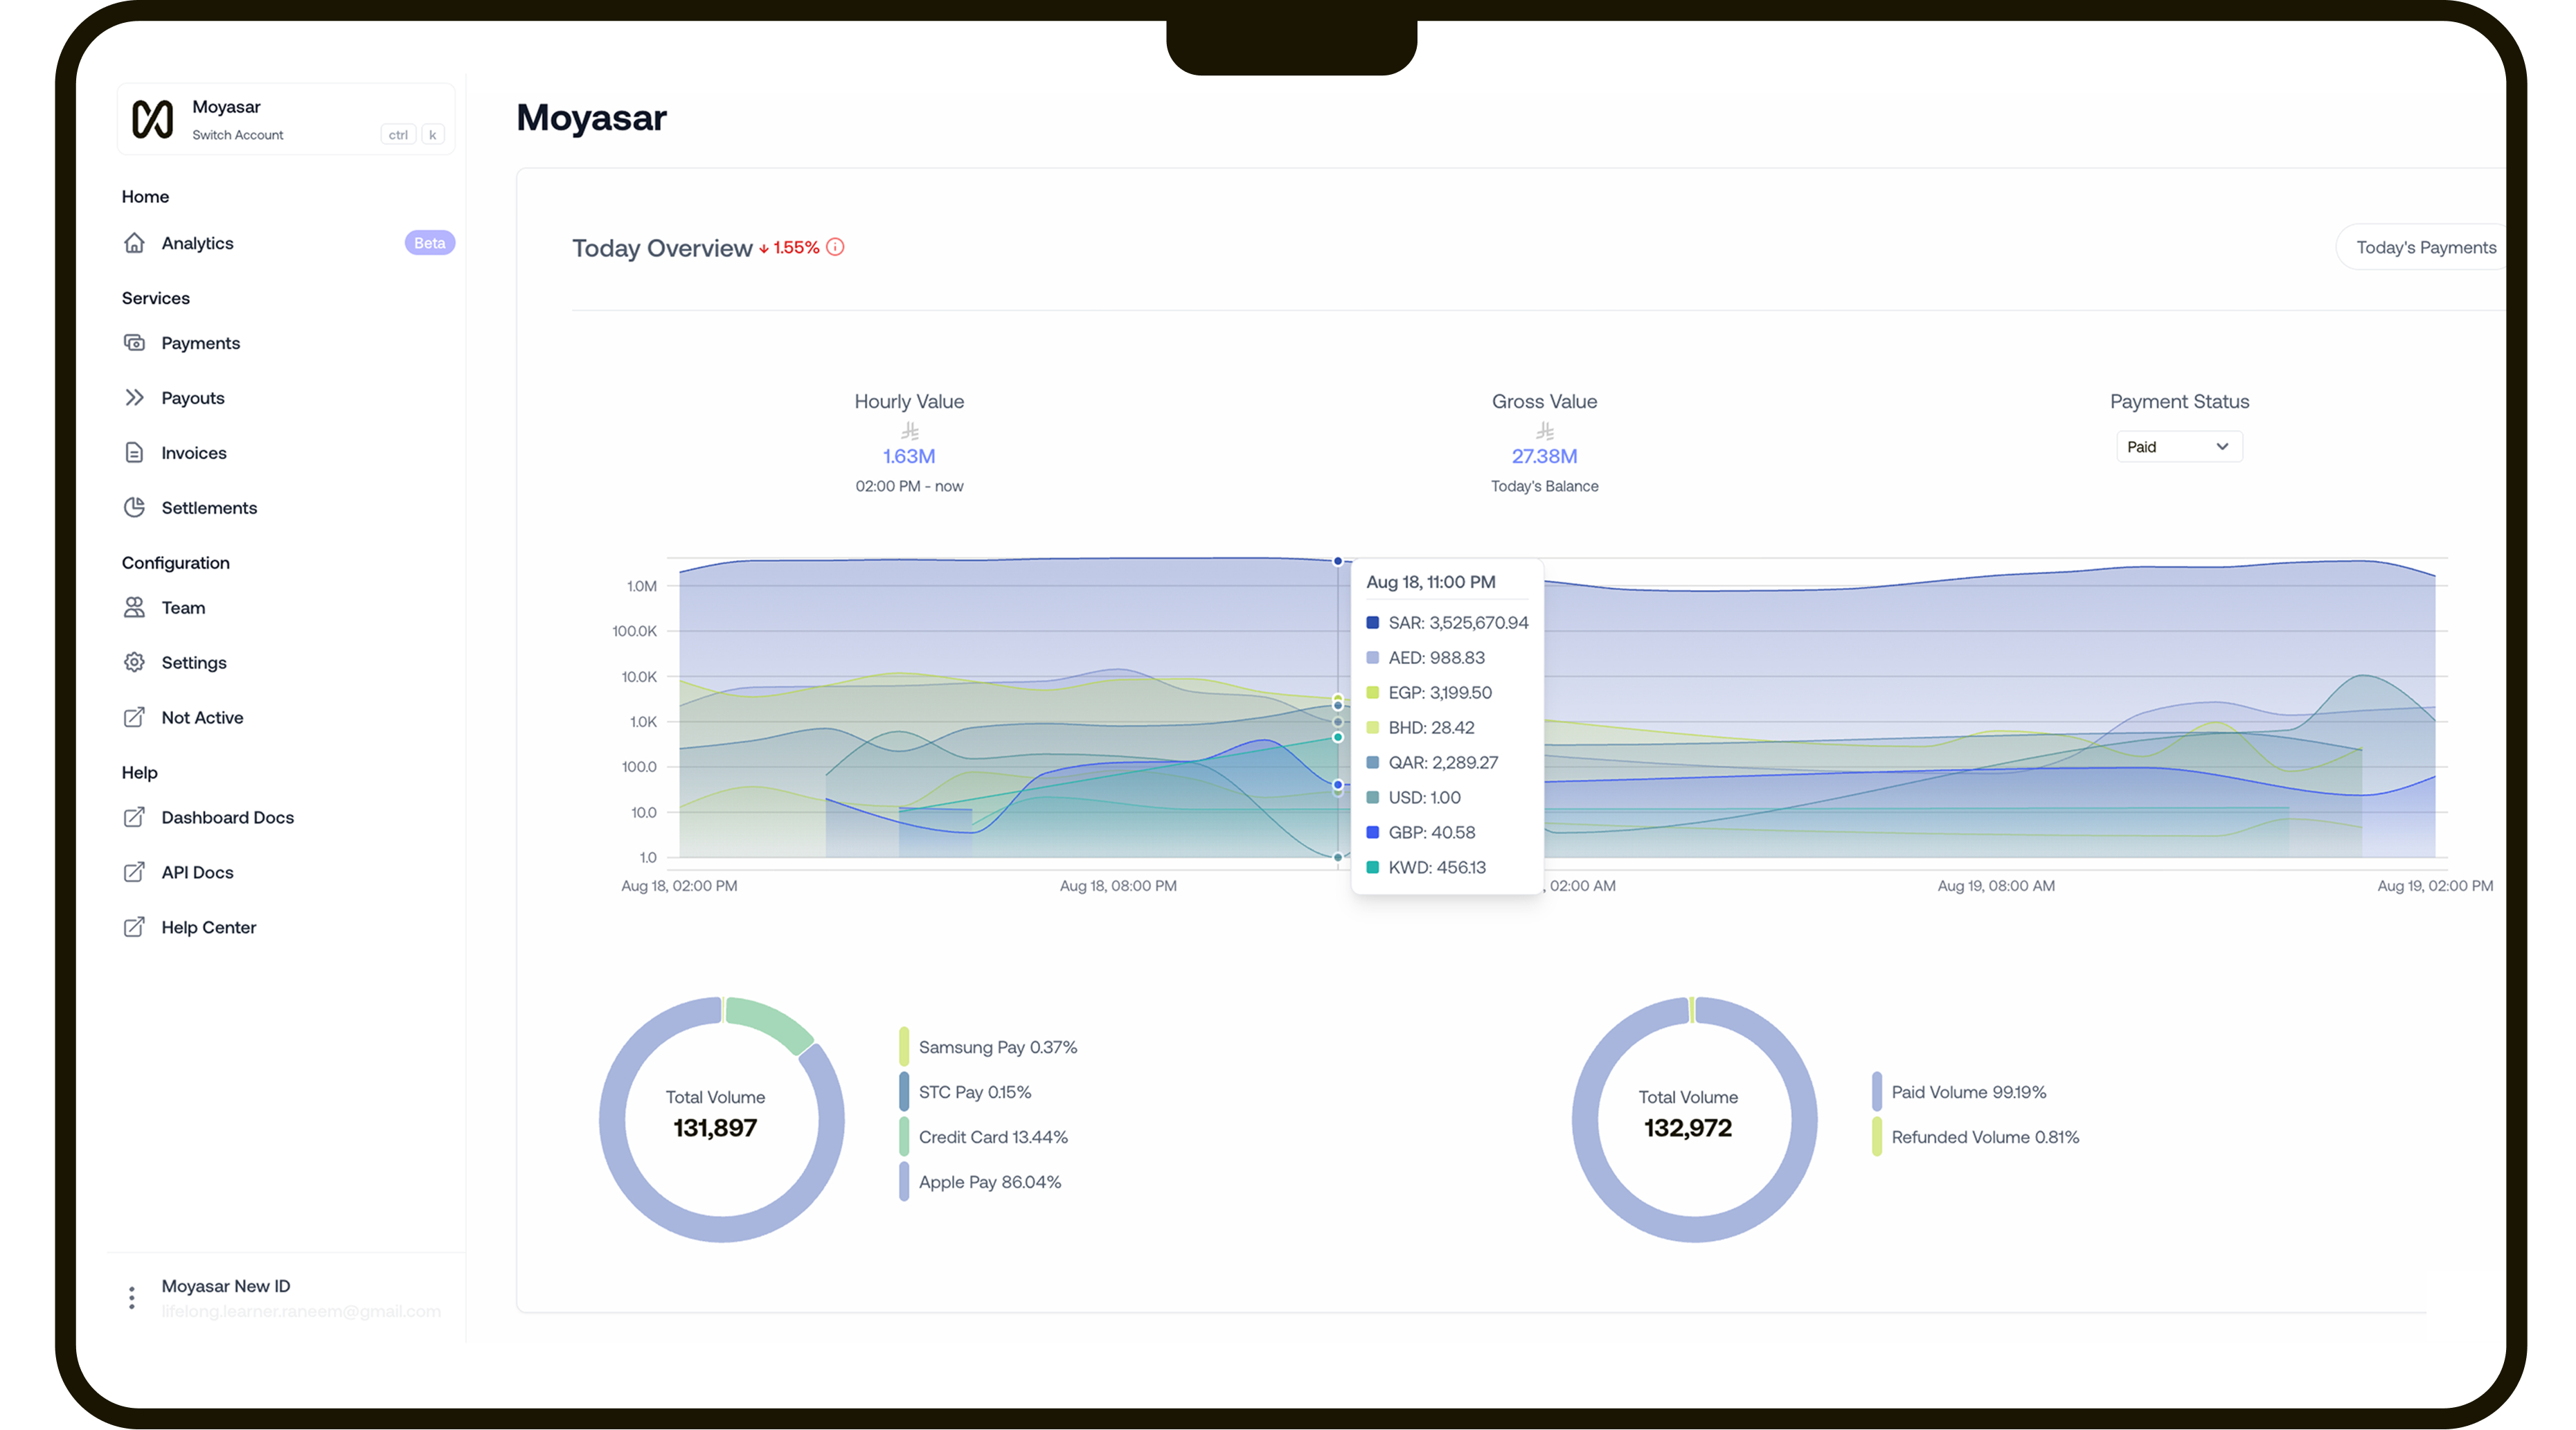Screen dimensions: 2576x1430
Task: Click the Settlements pie chart icon
Action: click(134, 508)
